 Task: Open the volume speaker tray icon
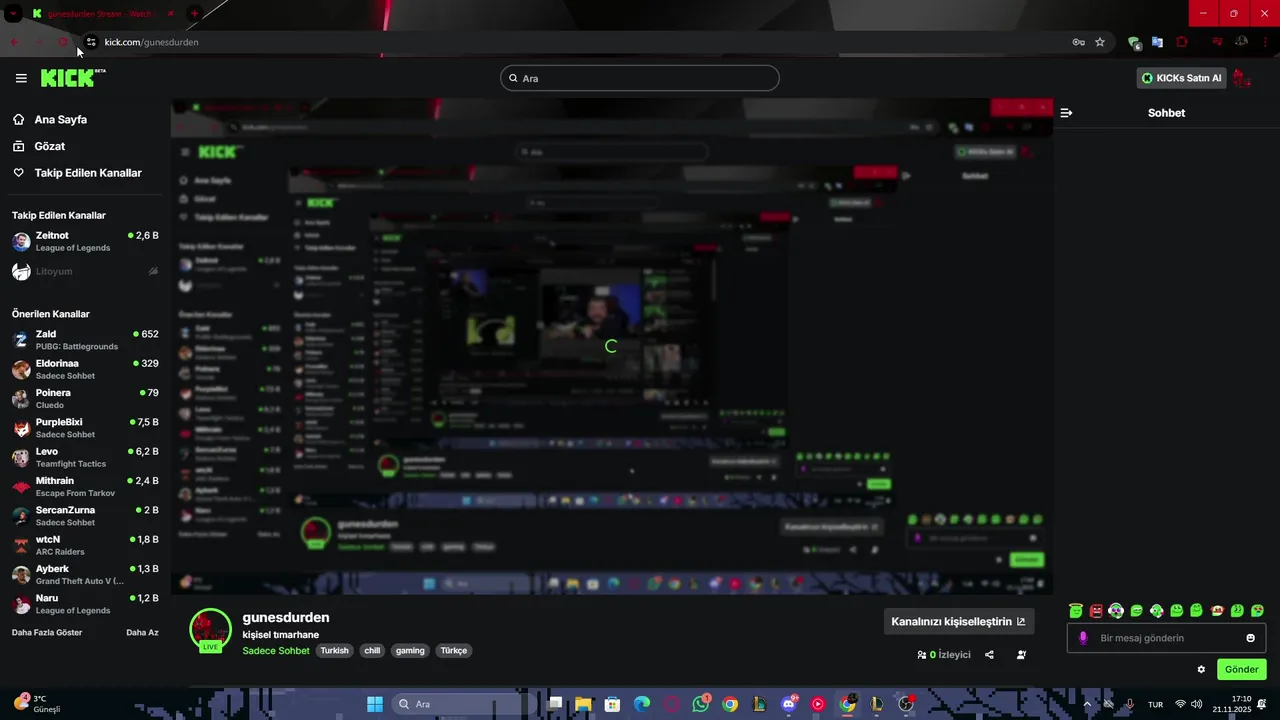[x=1197, y=704]
